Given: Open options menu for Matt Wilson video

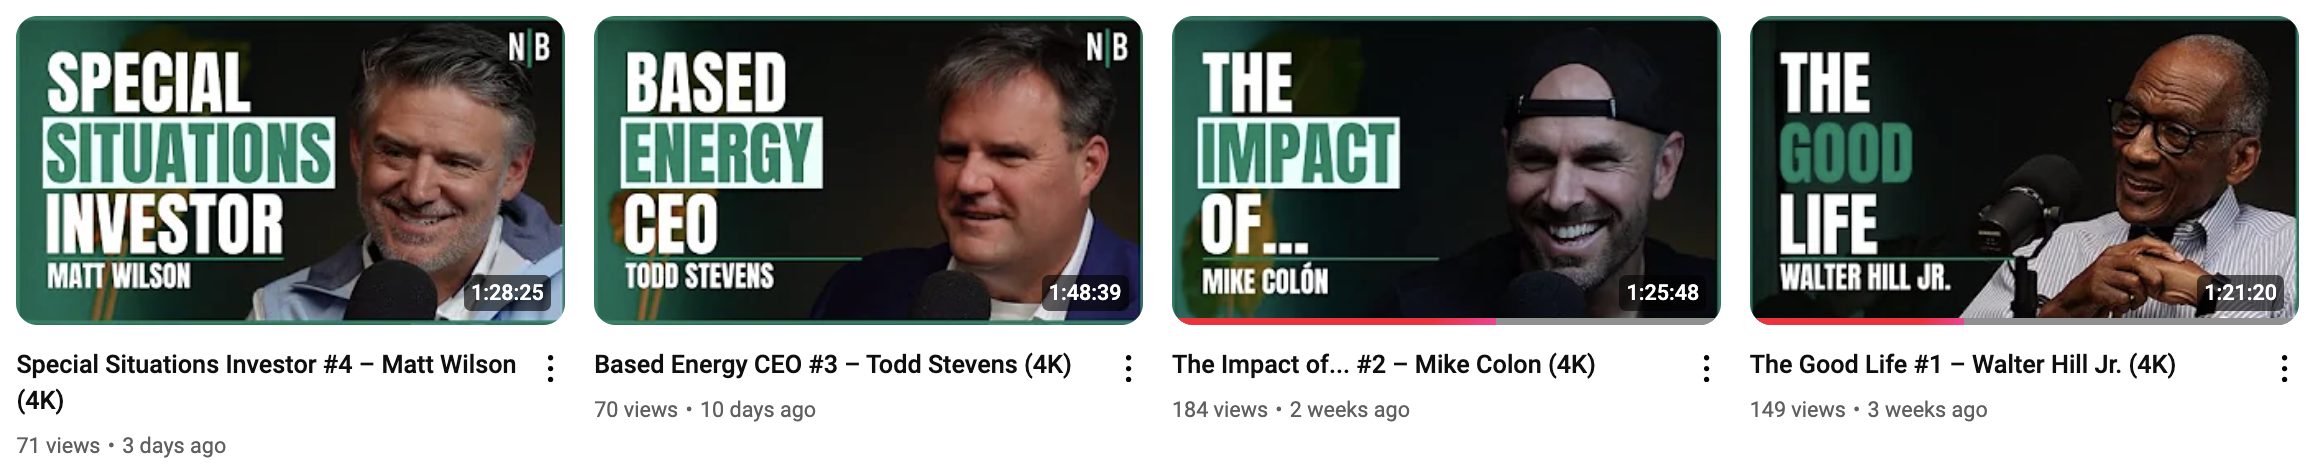Looking at the screenshot, I should click(550, 369).
